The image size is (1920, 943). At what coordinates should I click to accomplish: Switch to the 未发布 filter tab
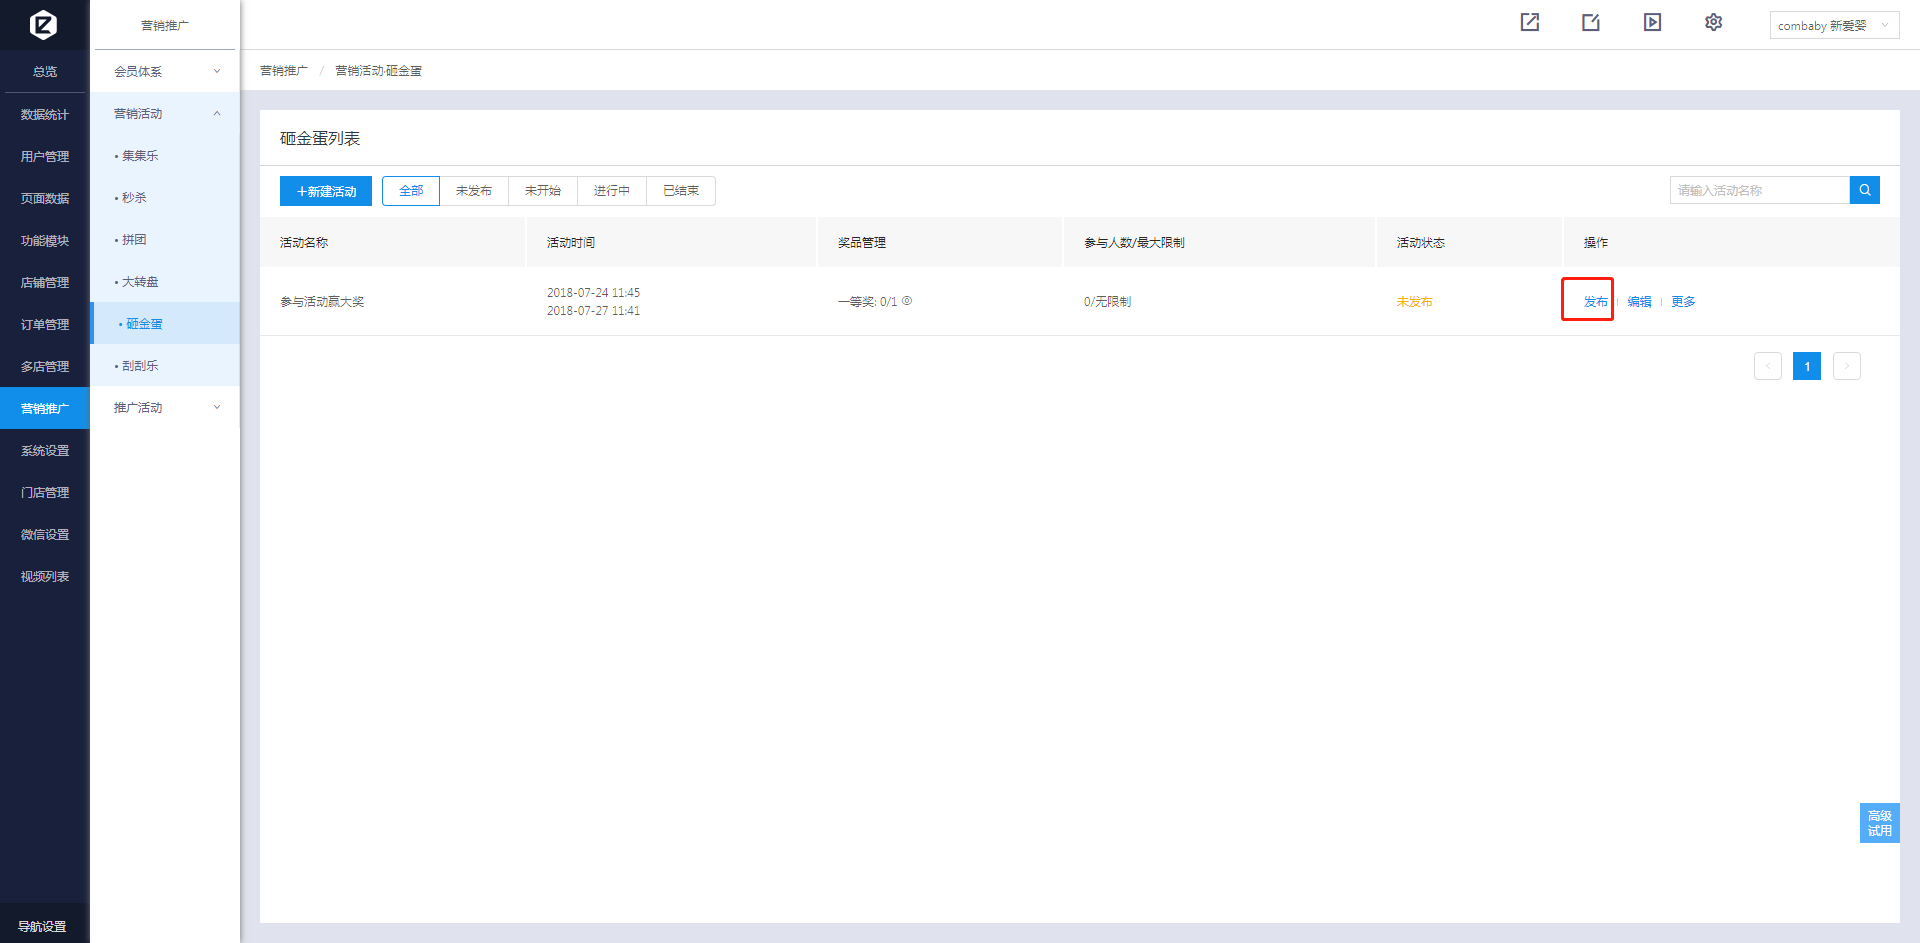pos(473,191)
